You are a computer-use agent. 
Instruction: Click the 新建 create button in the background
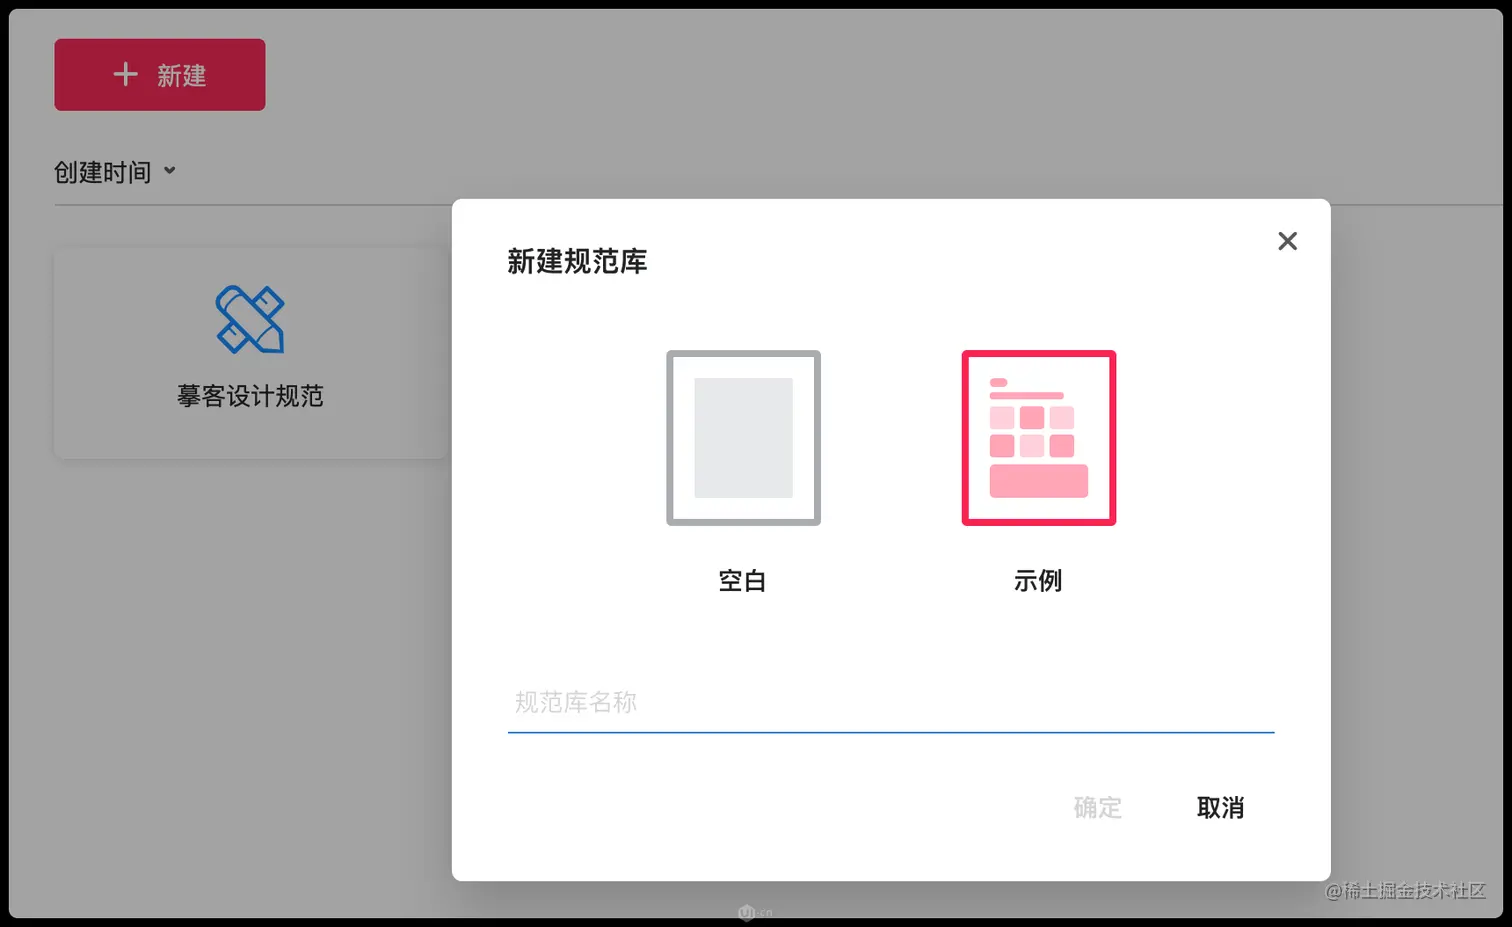tap(160, 75)
